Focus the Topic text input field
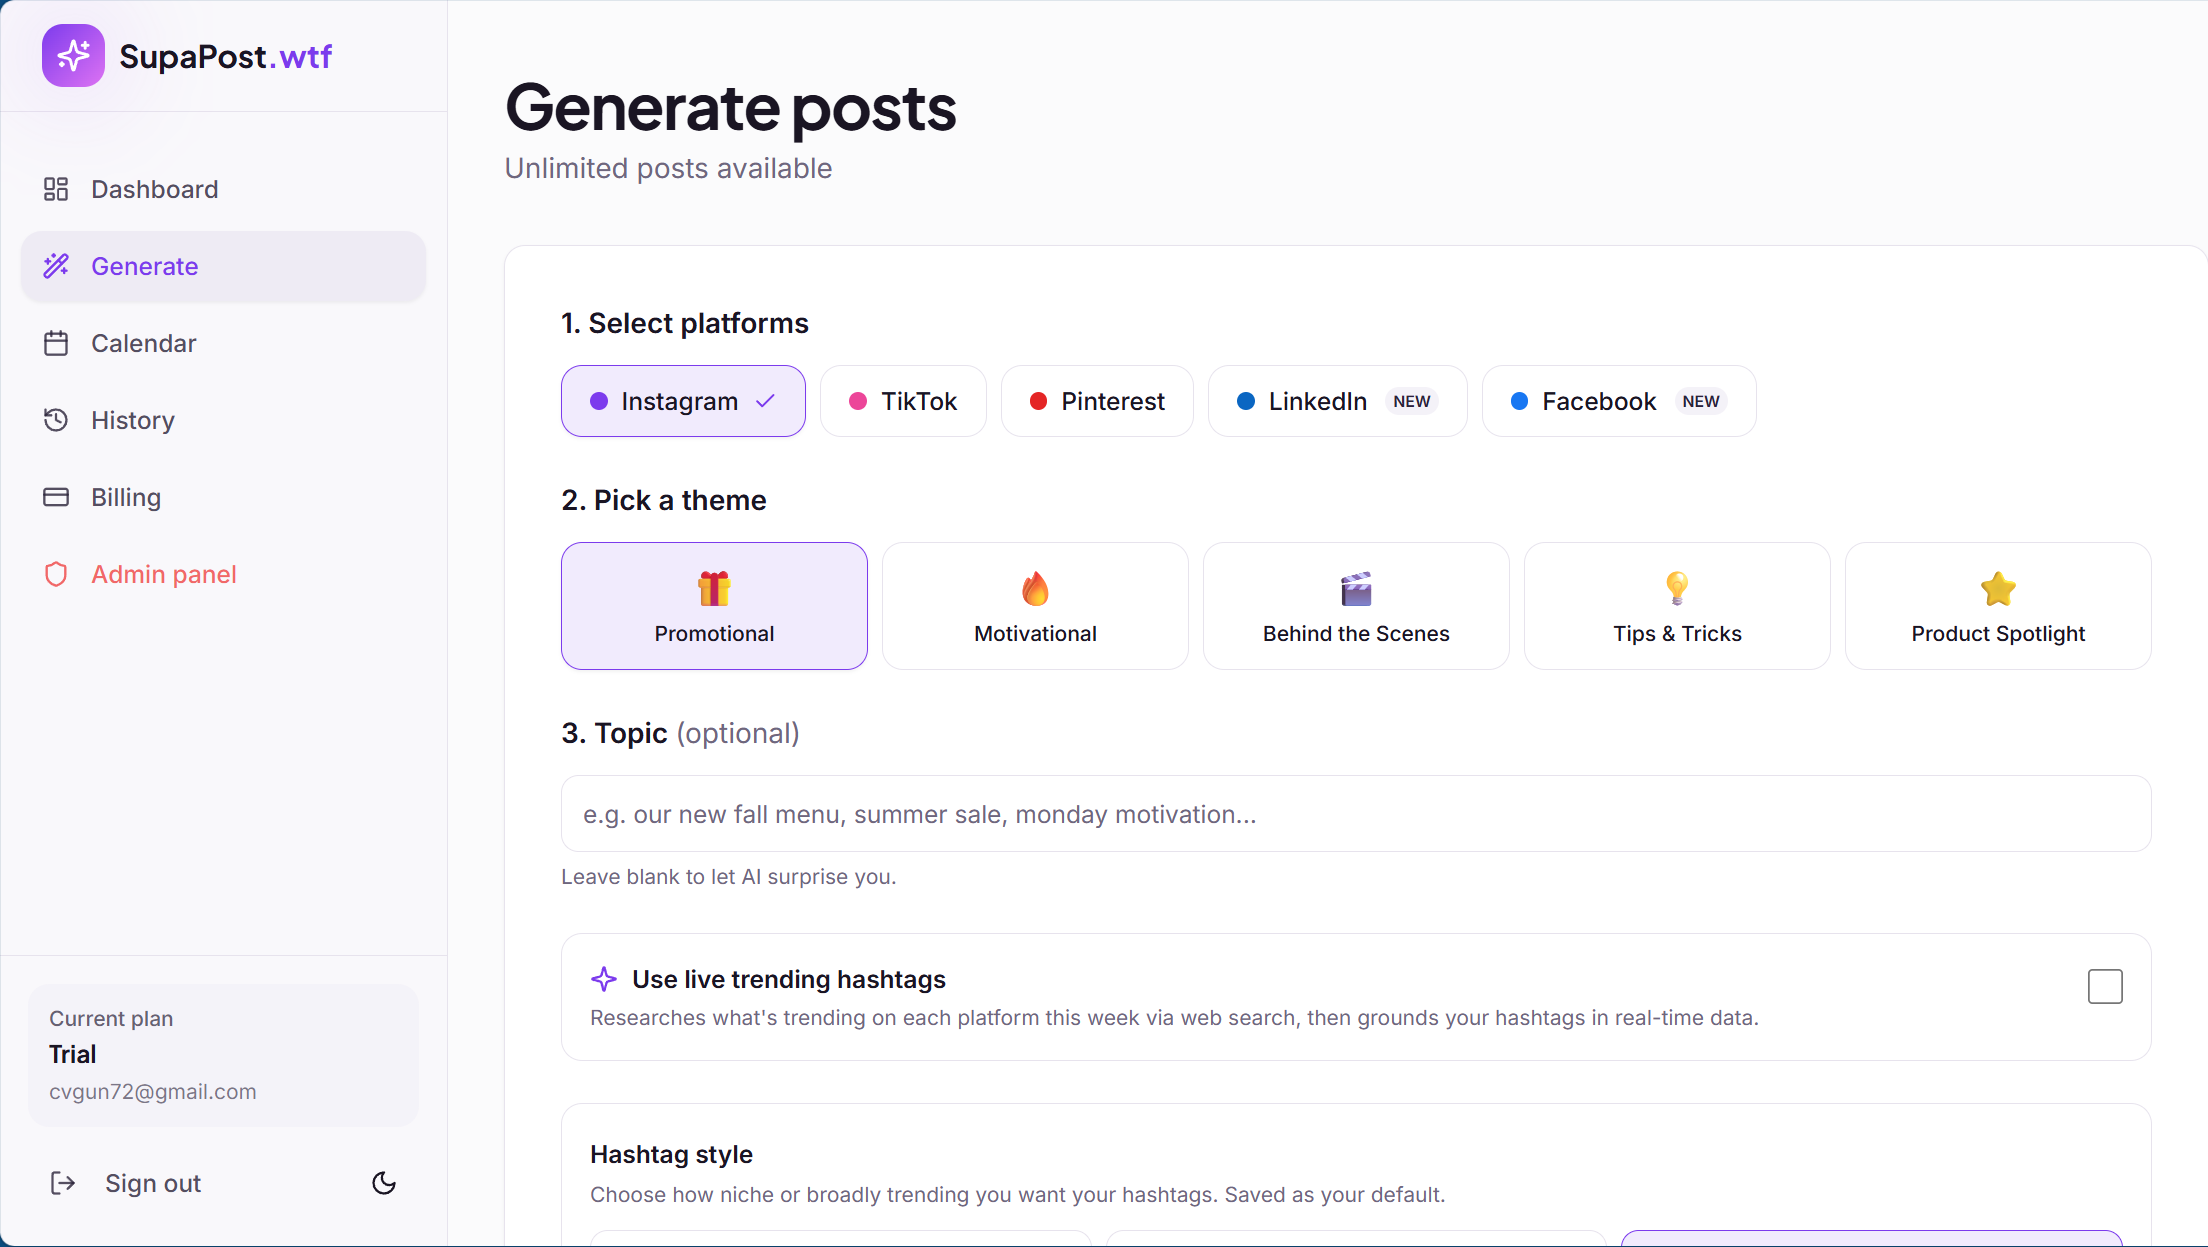The width and height of the screenshot is (2208, 1247). point(1356,814)
